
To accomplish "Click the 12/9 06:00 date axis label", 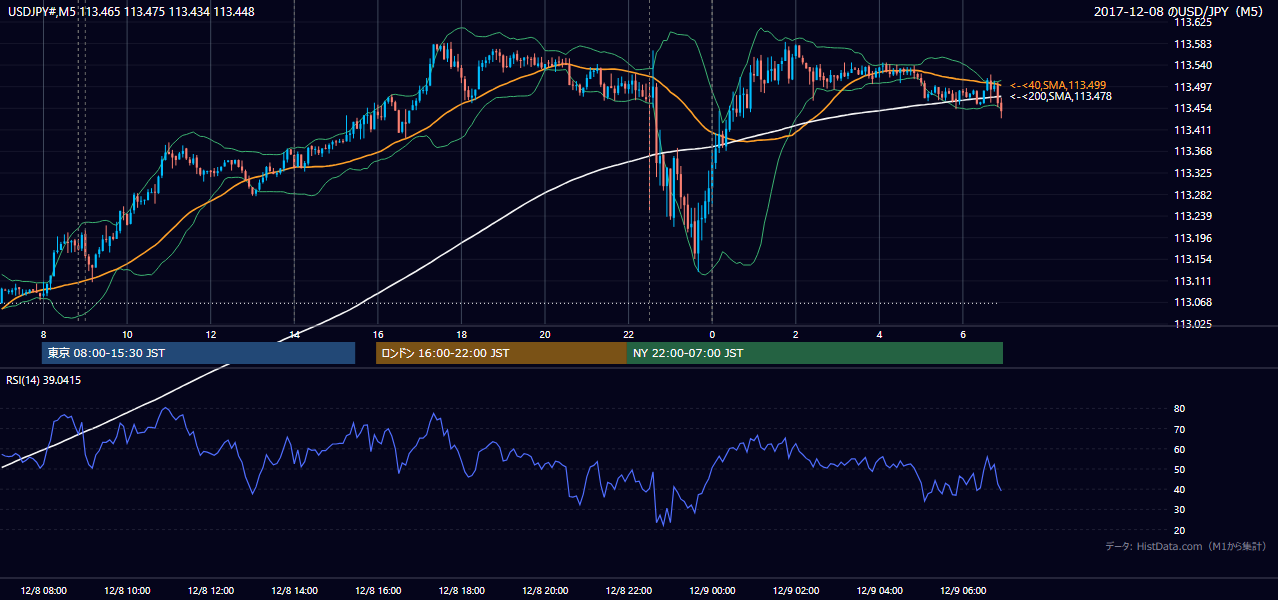I will pyautogui.click(x=962, y=591).
